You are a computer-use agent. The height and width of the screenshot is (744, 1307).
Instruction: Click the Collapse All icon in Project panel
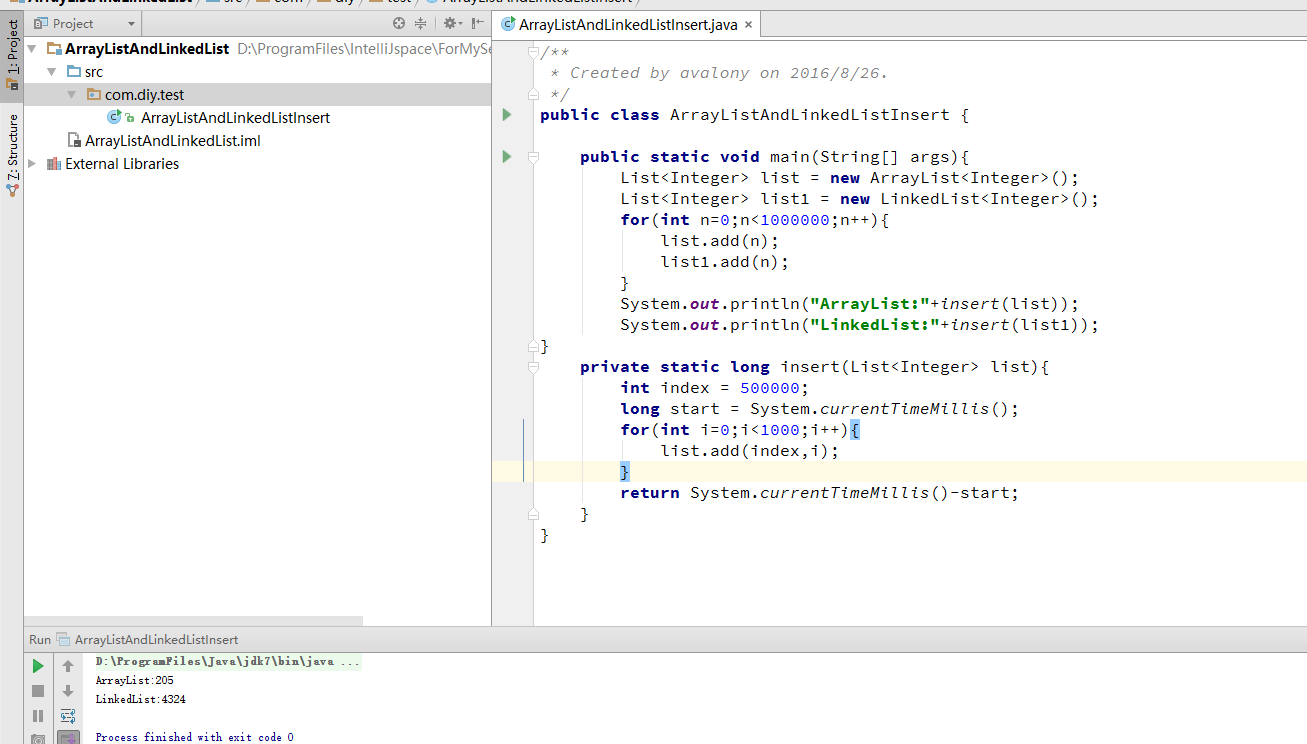[x=420, y=23]
